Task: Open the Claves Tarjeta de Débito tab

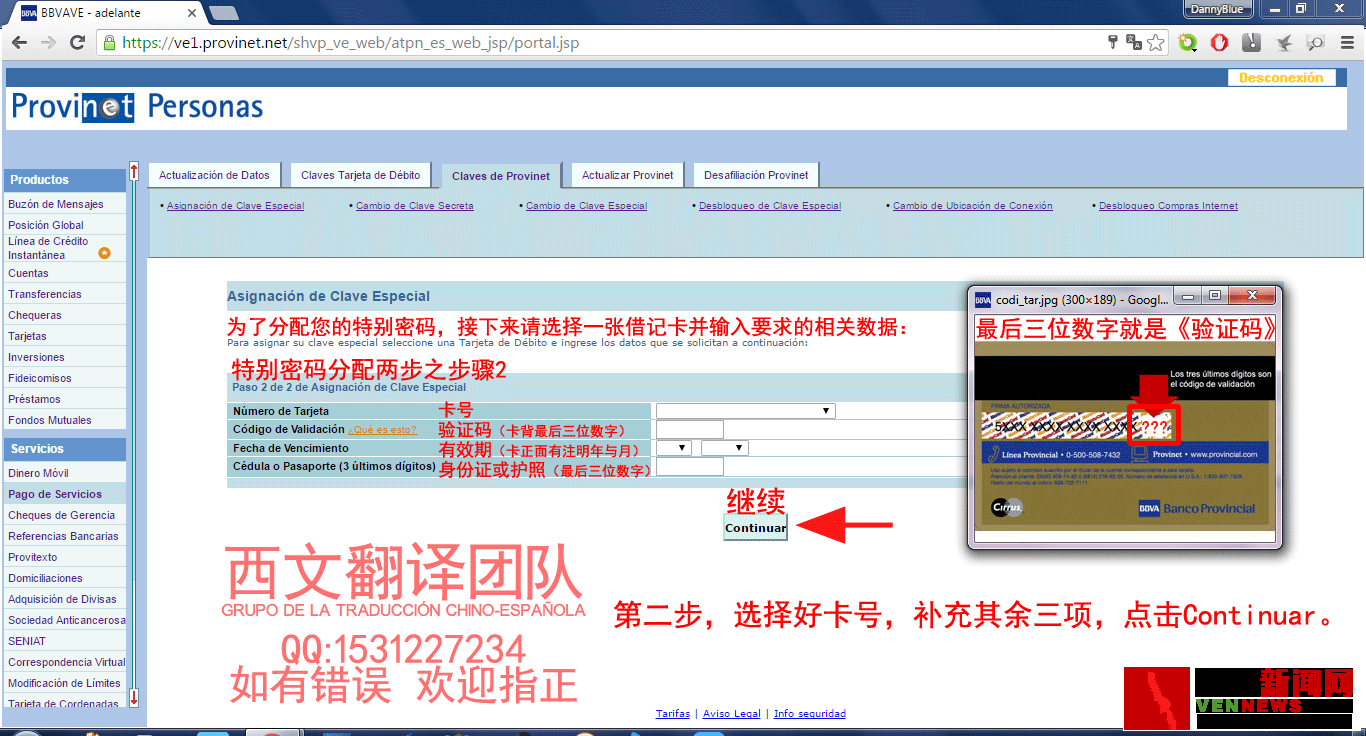Action: tap(361, 175)
